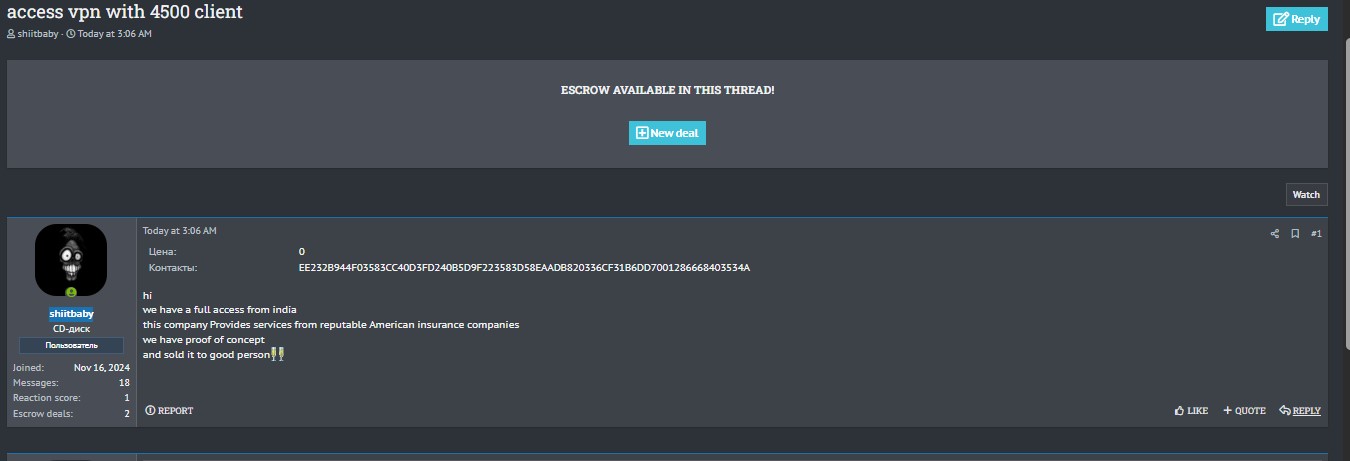Image resolution: width=1350 pixels, height=461 pixels.
Task: Reply via the post footer REPLY link
Action: click(1300, 411)
